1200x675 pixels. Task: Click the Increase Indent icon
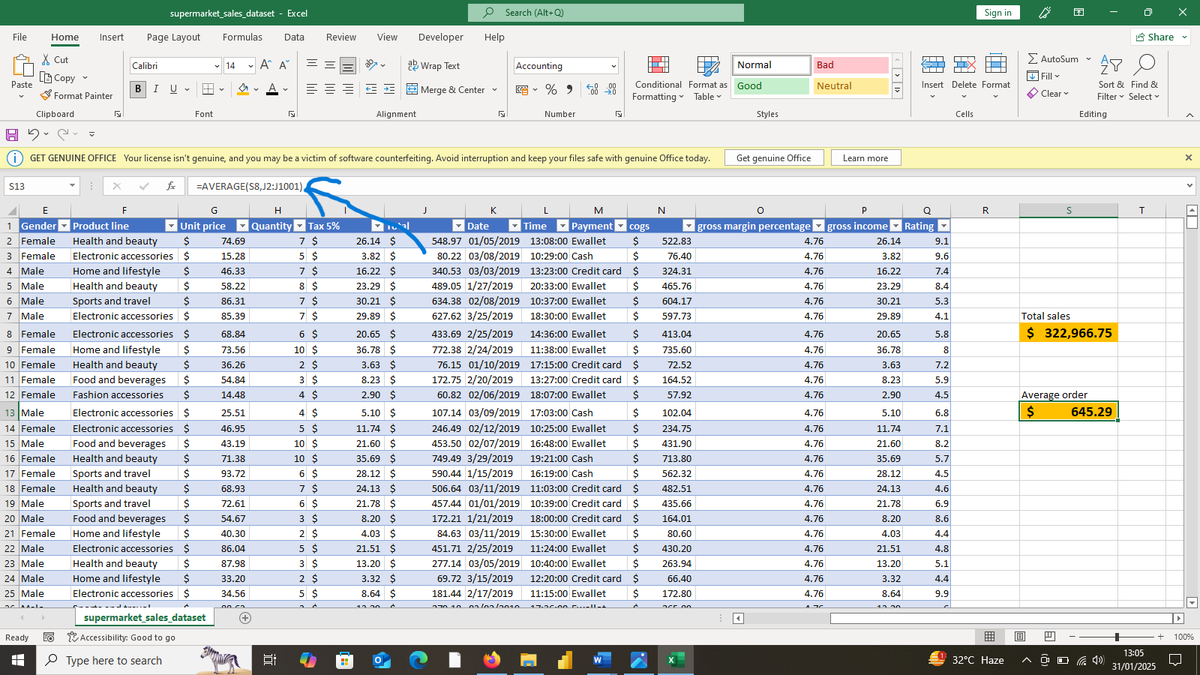pos(388,89)
